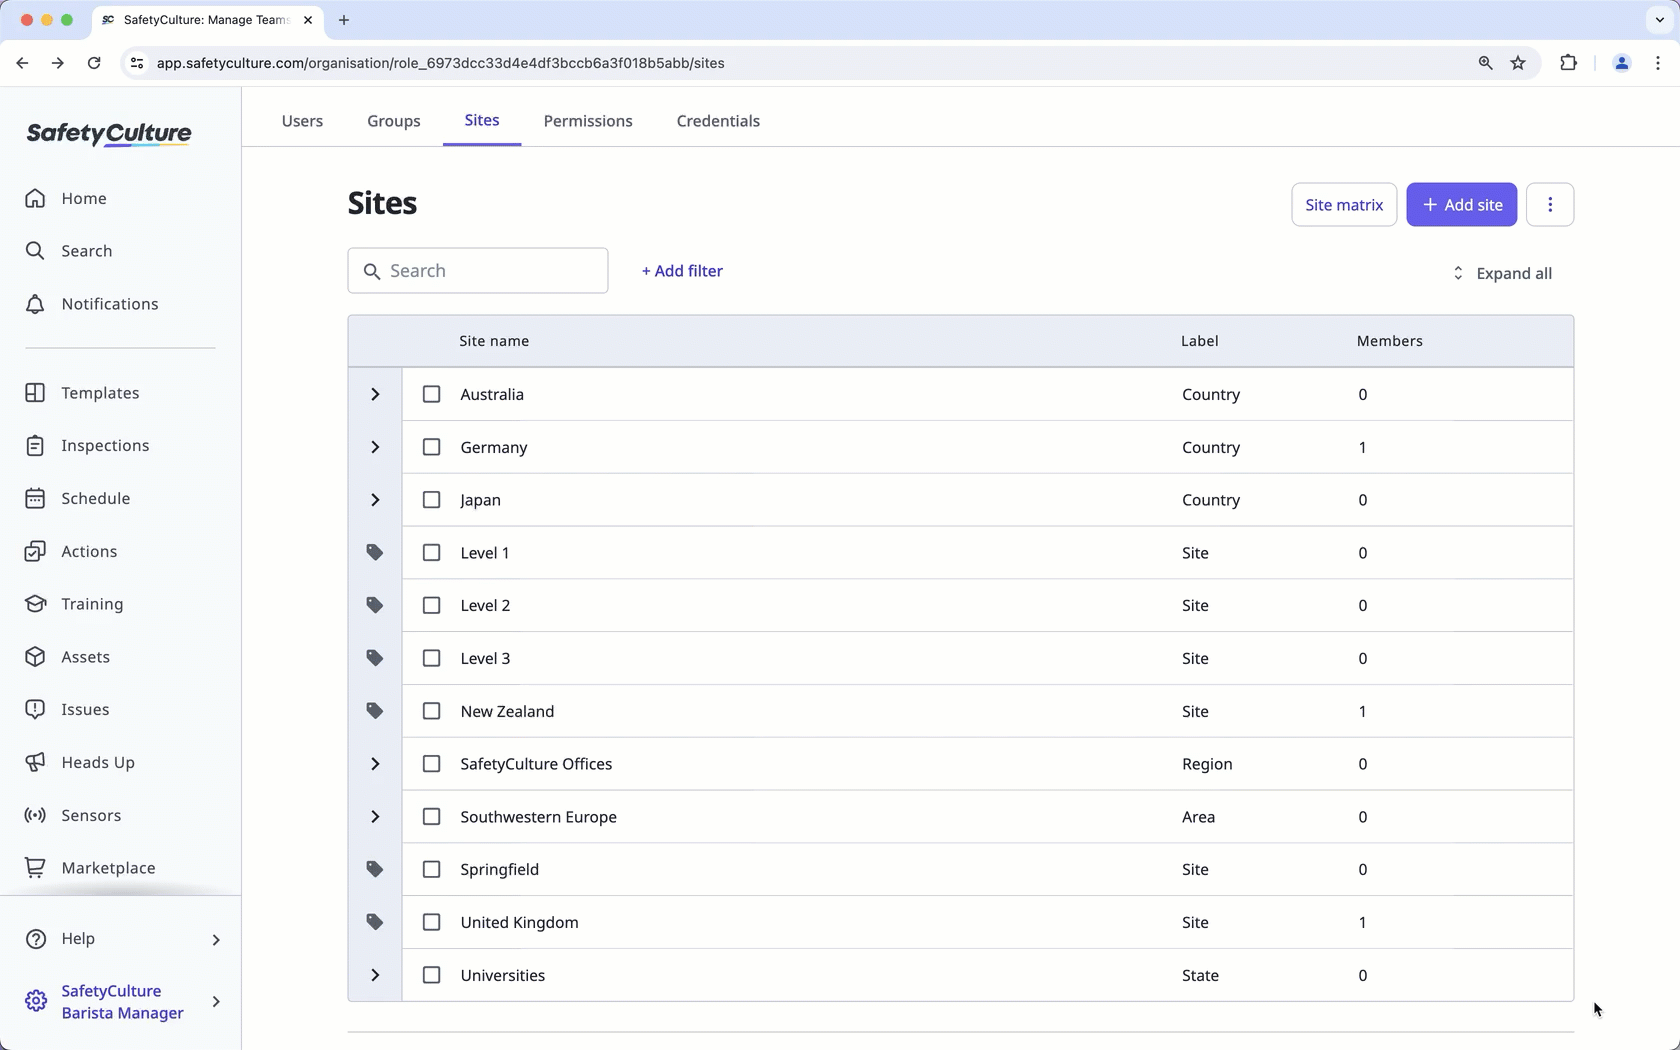
Task: Click the tag icon for New Zealand
Action: (375, 711)
